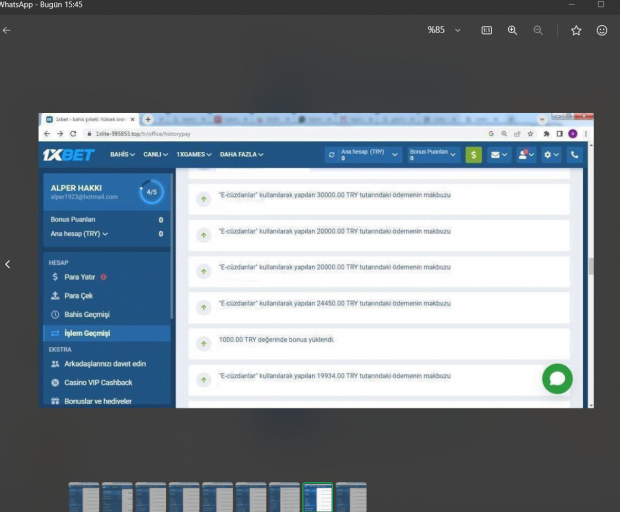620x512 pixels.
Task: Click the 1XBET logo
Action: 68,155
